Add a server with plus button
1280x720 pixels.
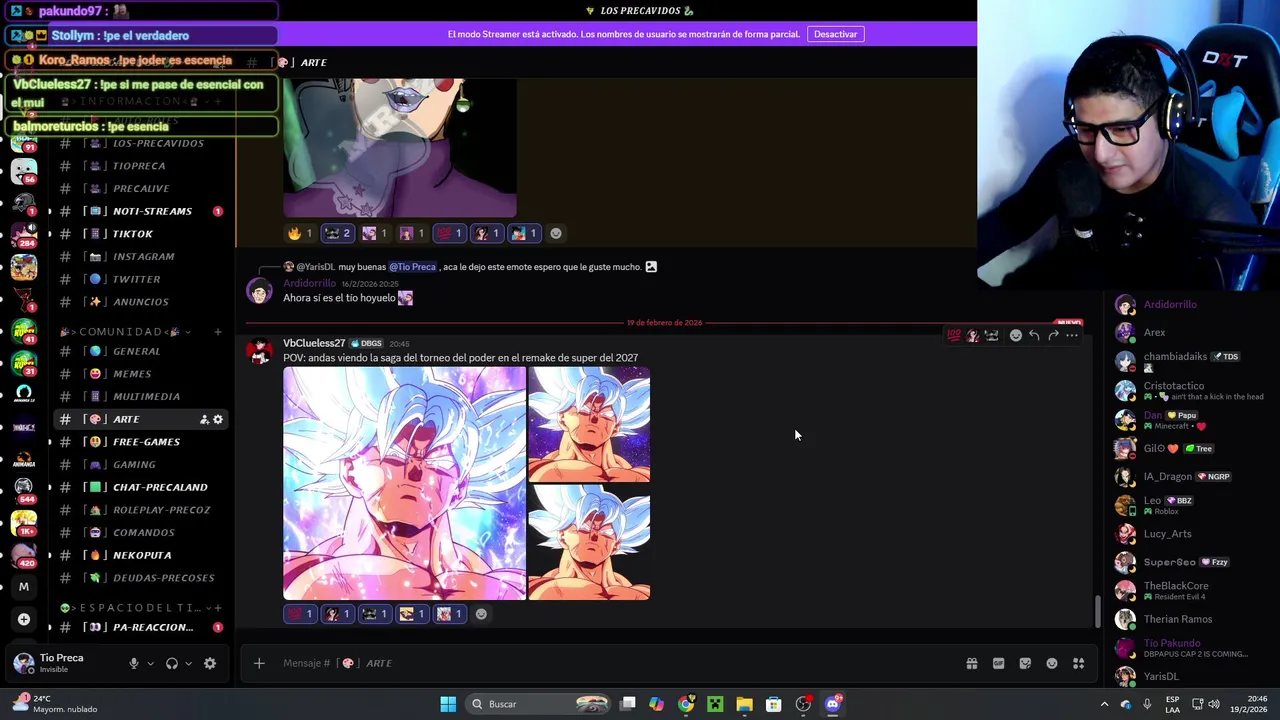pos(24,619)
